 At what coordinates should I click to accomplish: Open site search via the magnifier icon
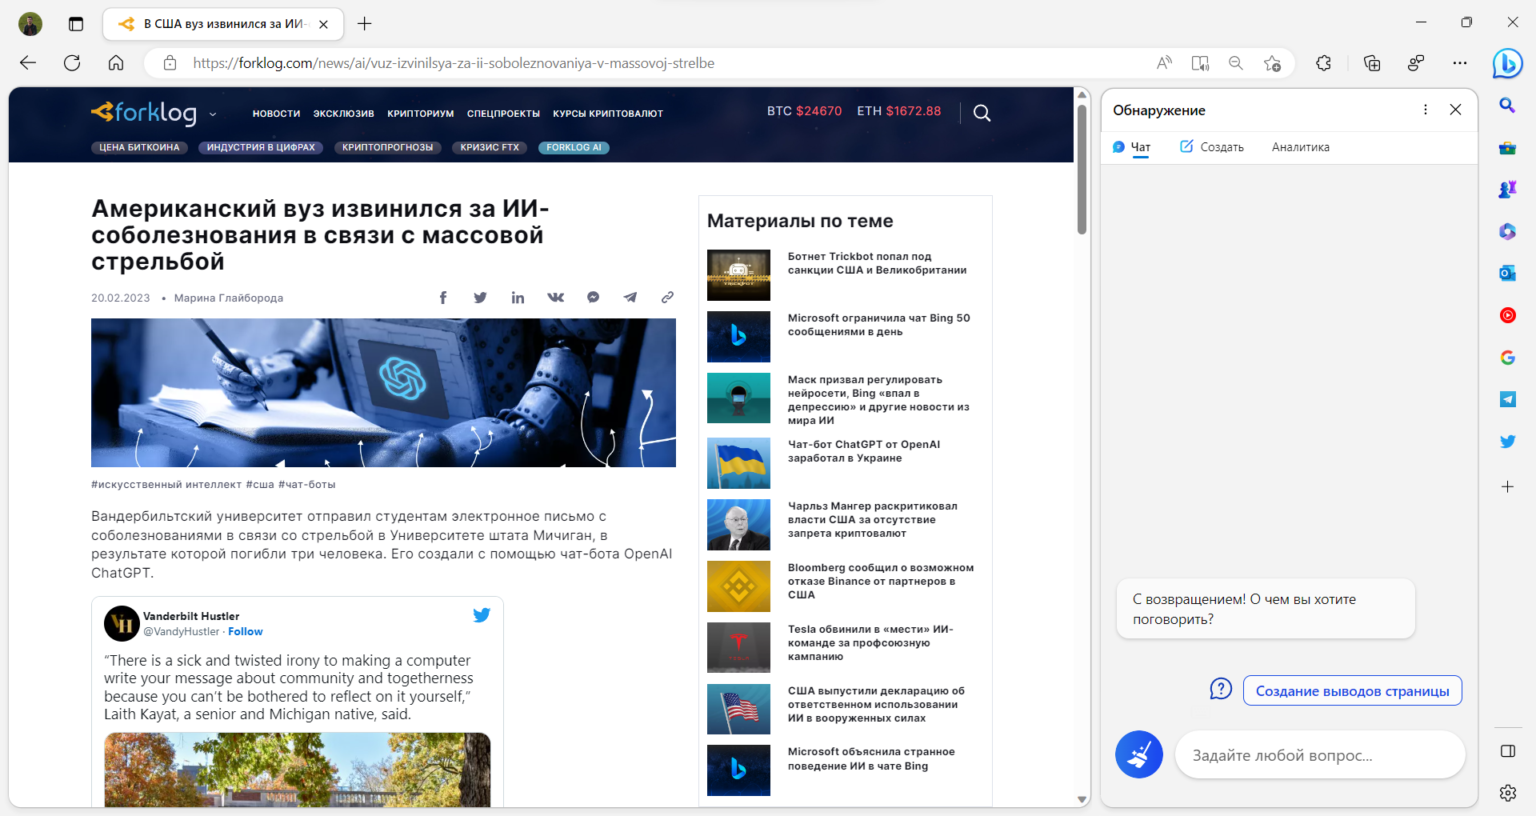pos(981,113)
